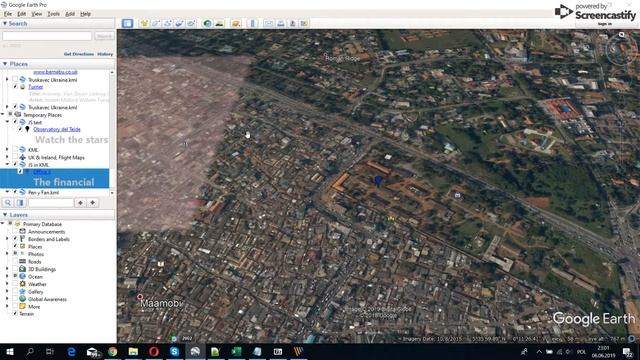Collapse the Primary Database tree node
The width and height of the screenshot is (640, 360).
coord(3,224)
